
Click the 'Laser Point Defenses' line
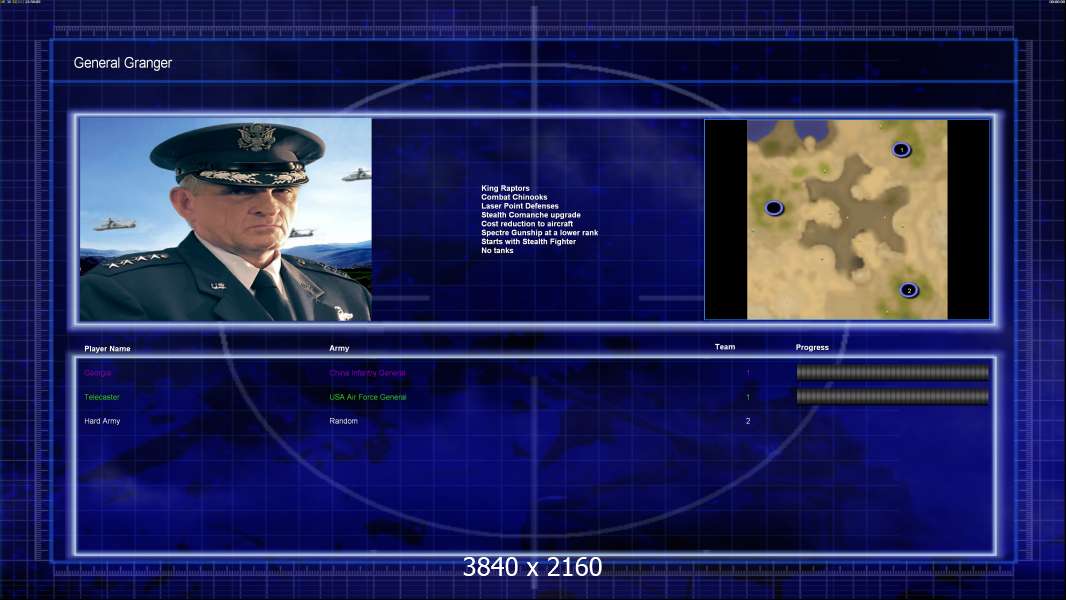click(x=520, y=206)
